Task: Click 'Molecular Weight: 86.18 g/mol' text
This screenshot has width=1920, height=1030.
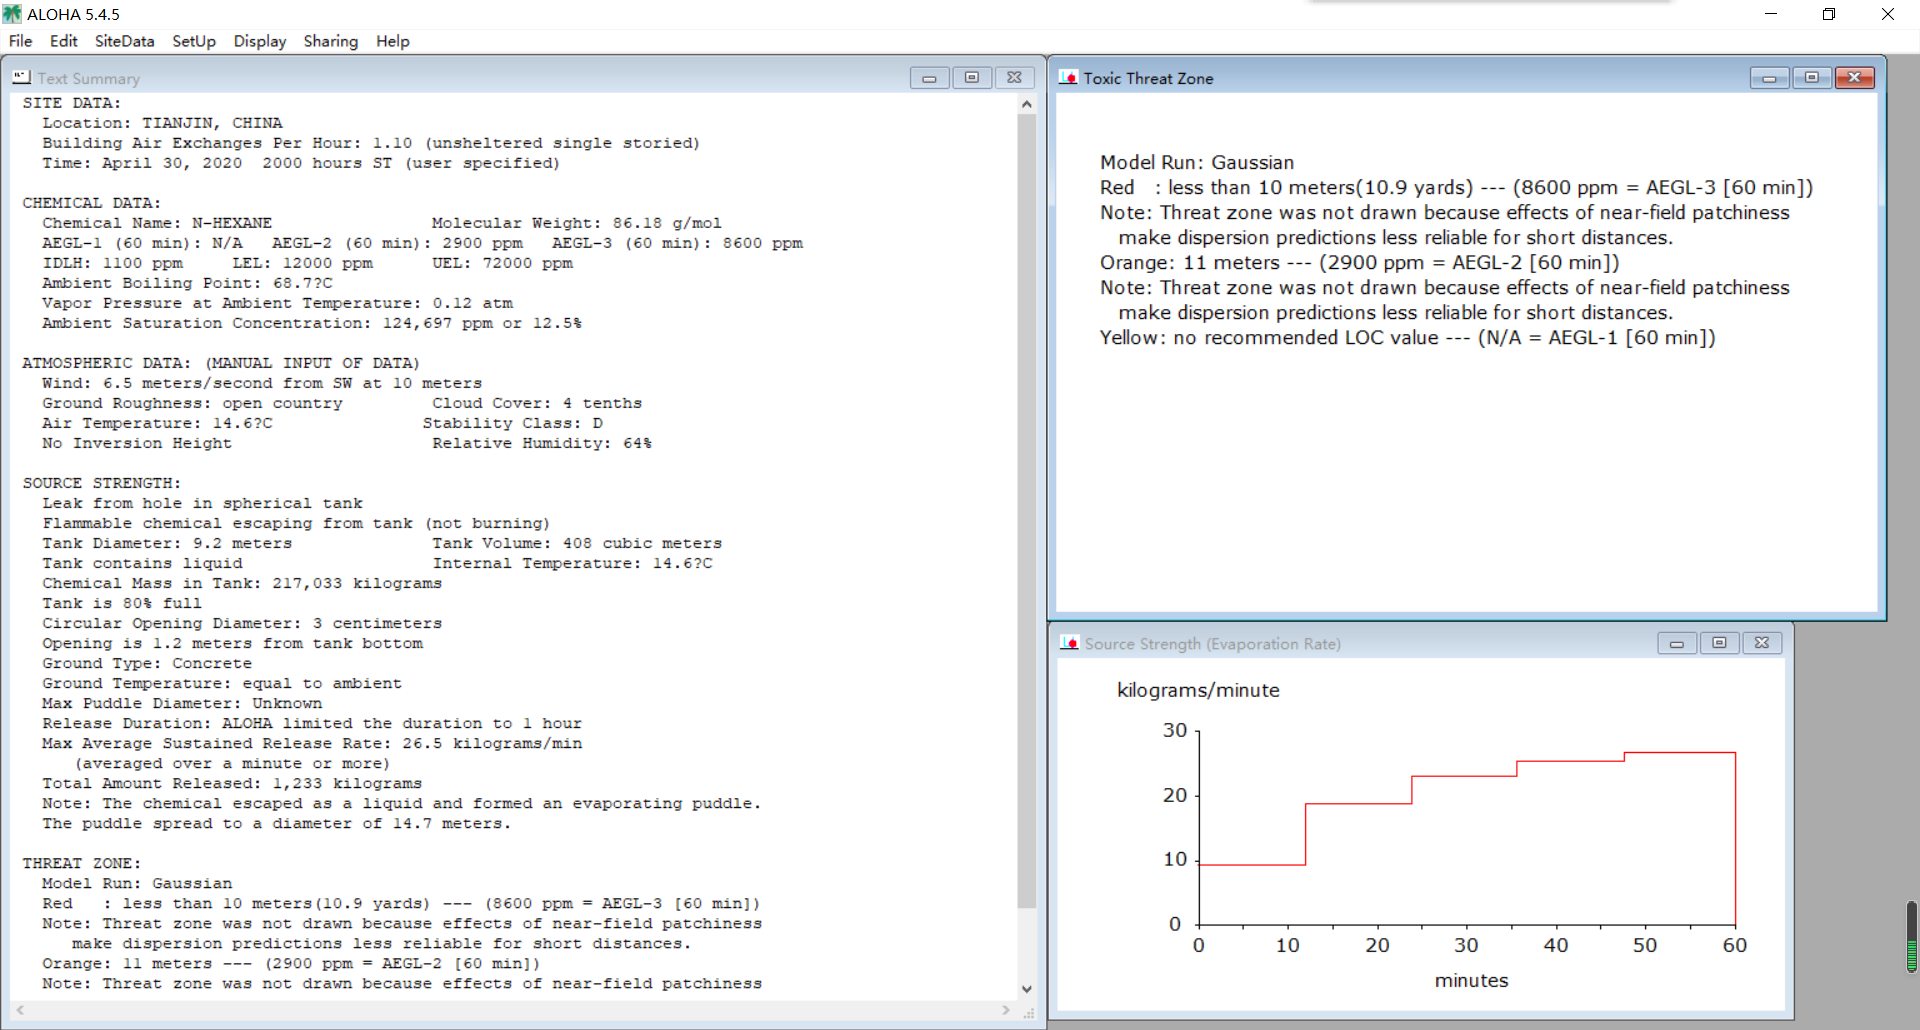Action: 576,223
